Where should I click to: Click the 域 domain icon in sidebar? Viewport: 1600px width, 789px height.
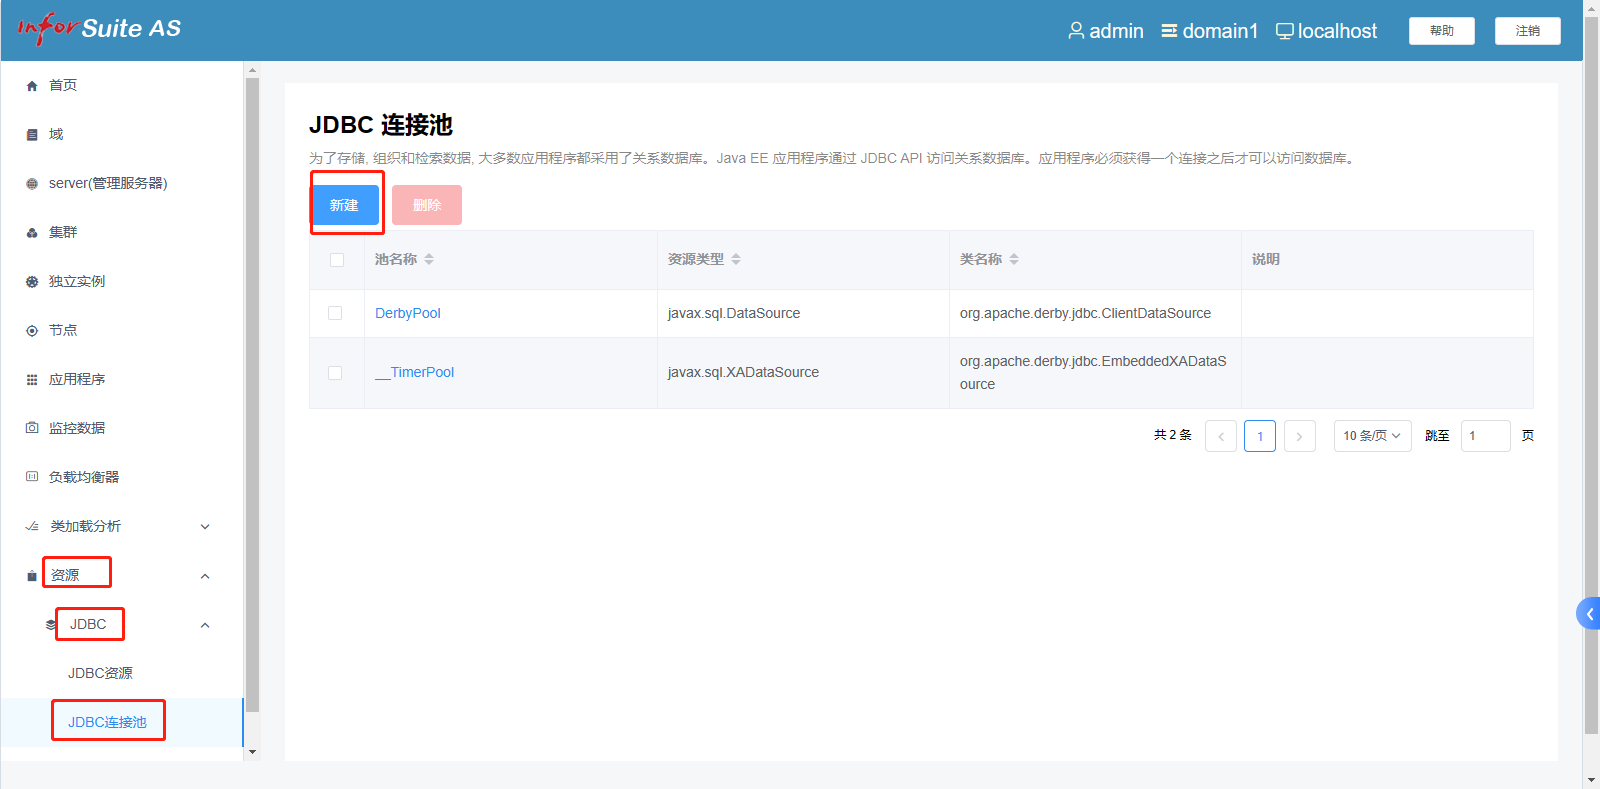coord(32,135)
